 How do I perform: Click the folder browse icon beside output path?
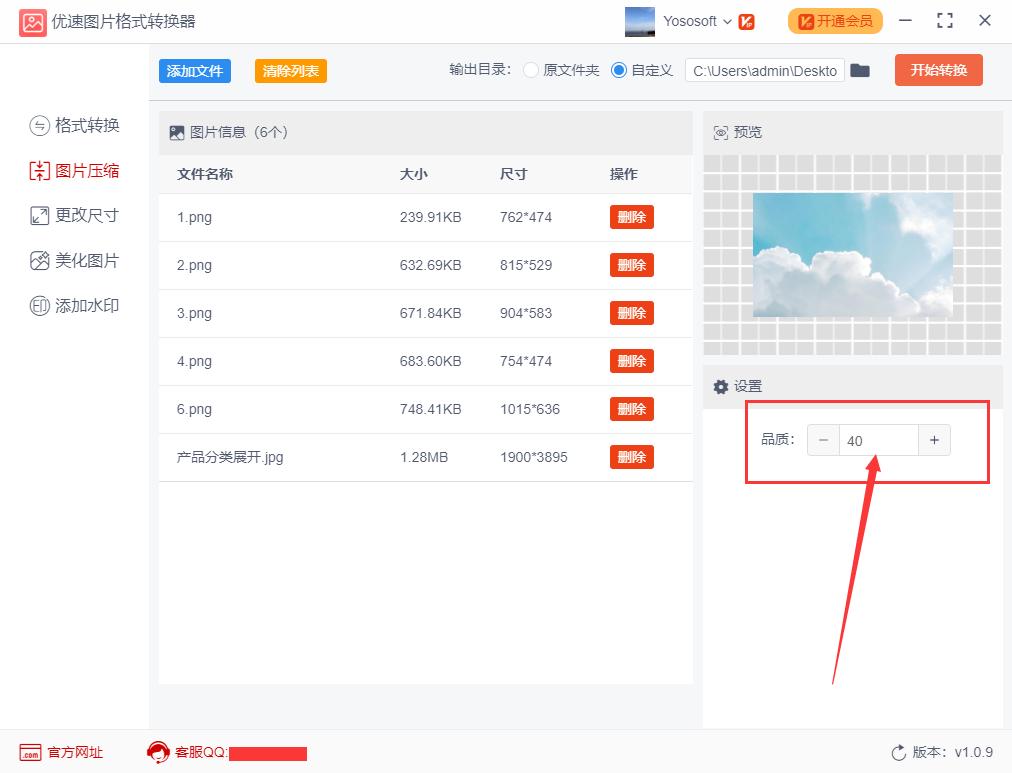point(860,71)
